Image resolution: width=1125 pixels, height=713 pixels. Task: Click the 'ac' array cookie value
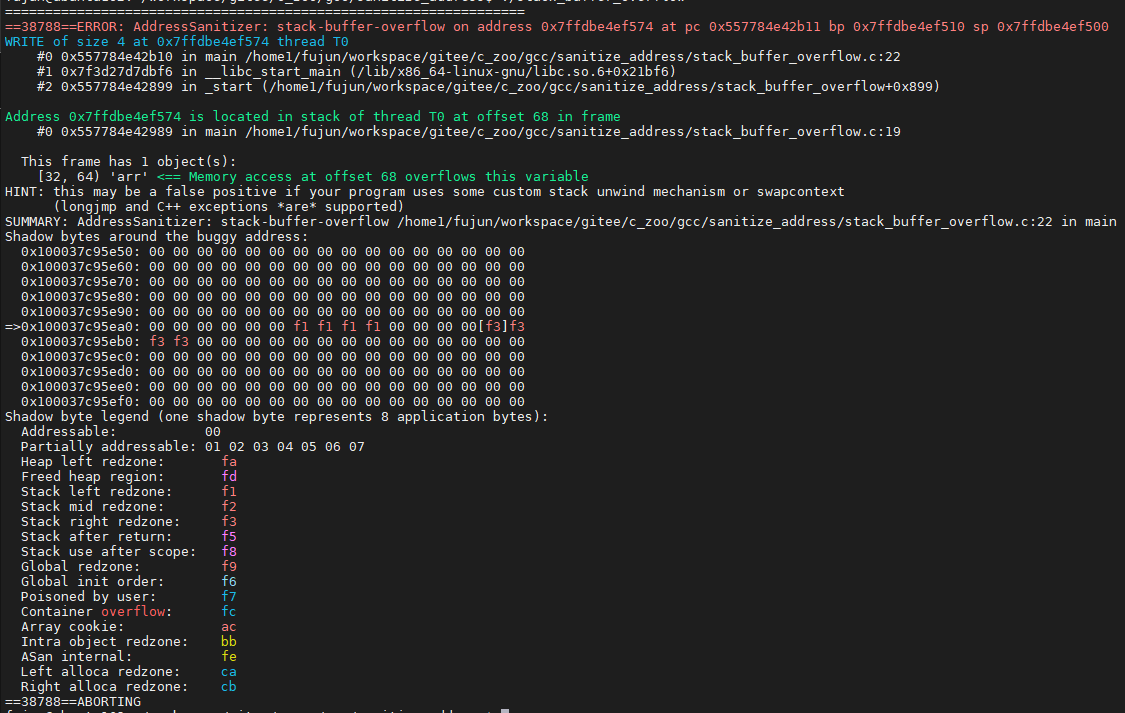pyautogui.click(x=229, y=627)
